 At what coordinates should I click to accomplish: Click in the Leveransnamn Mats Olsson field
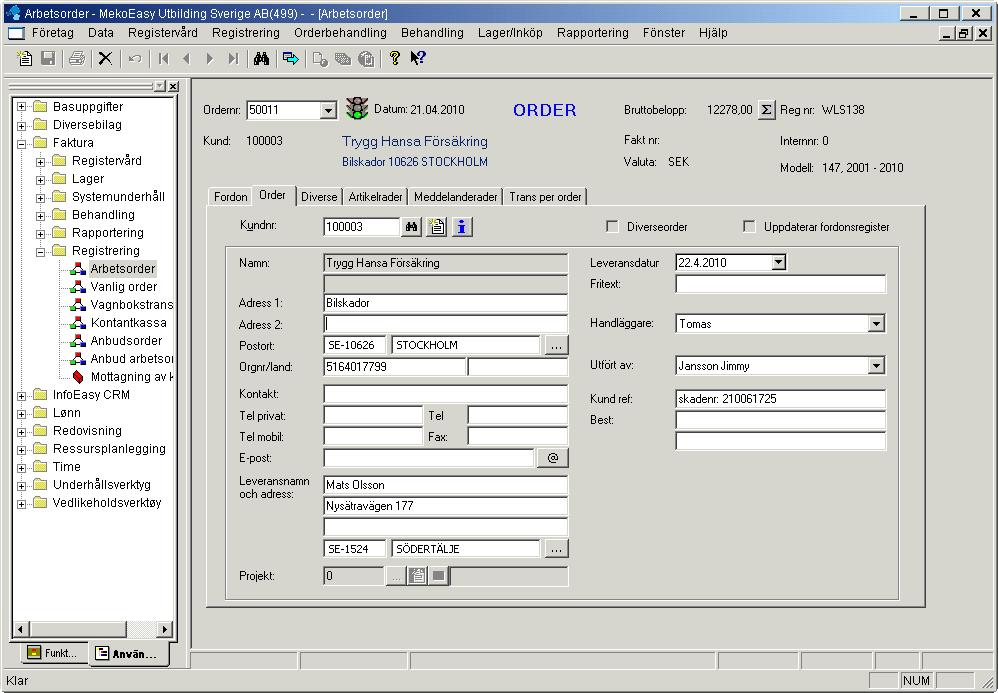pos(446,485)
